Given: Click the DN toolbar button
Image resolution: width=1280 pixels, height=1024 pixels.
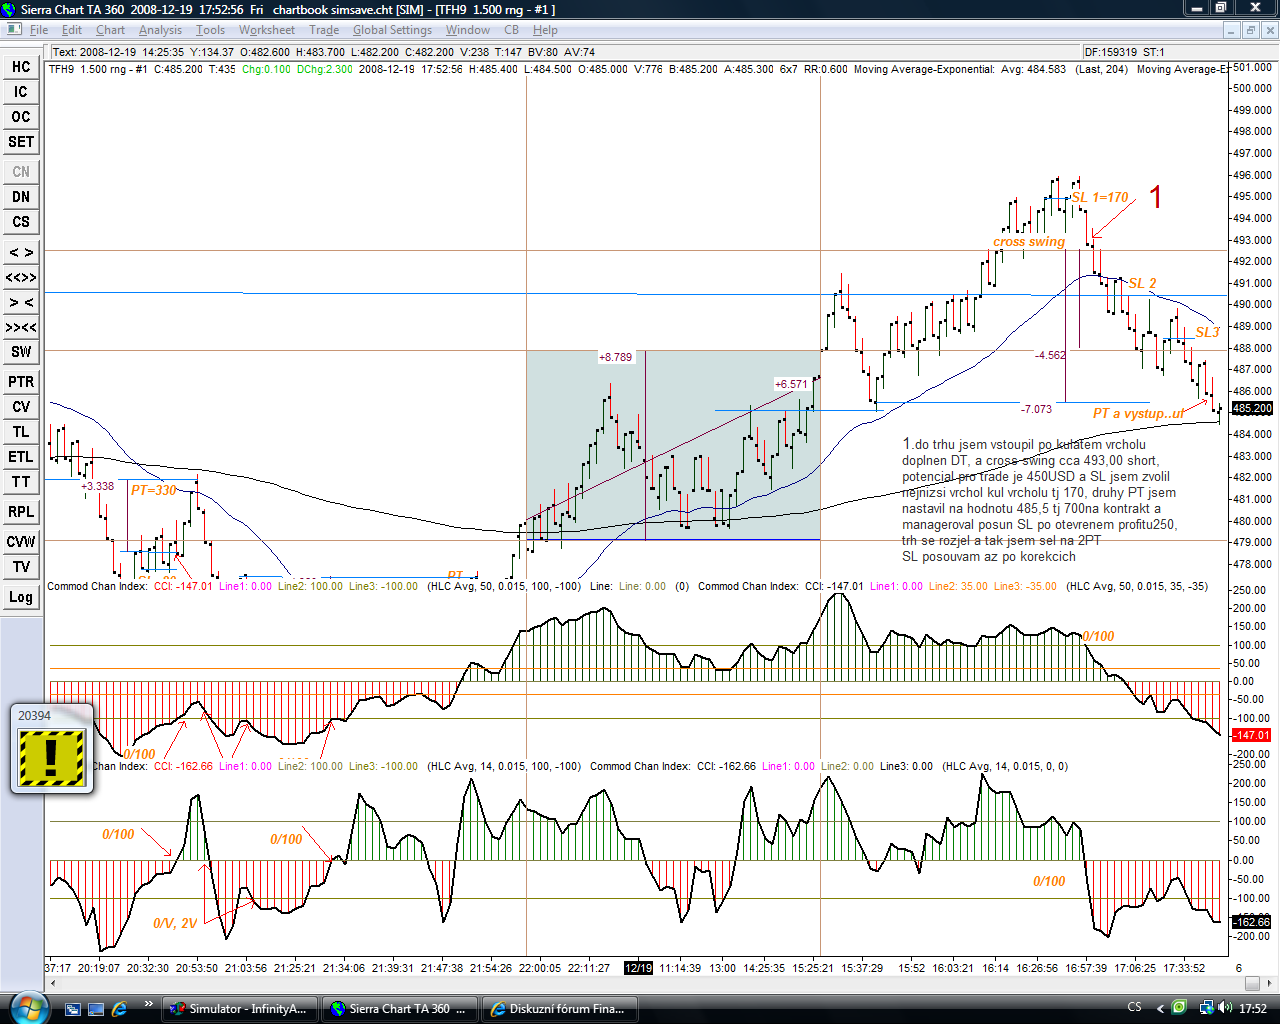Looking at the screenshot, I should [21, 197].
